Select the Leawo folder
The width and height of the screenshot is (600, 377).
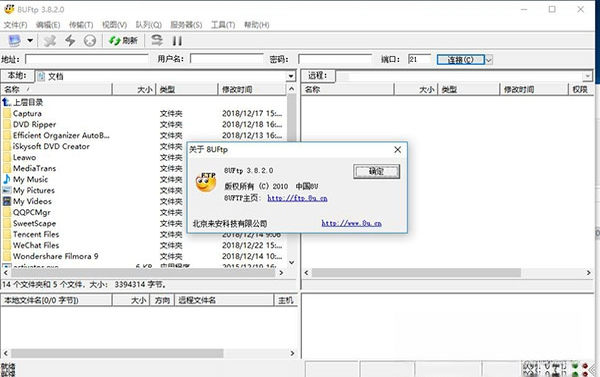[x=20, y=157]
